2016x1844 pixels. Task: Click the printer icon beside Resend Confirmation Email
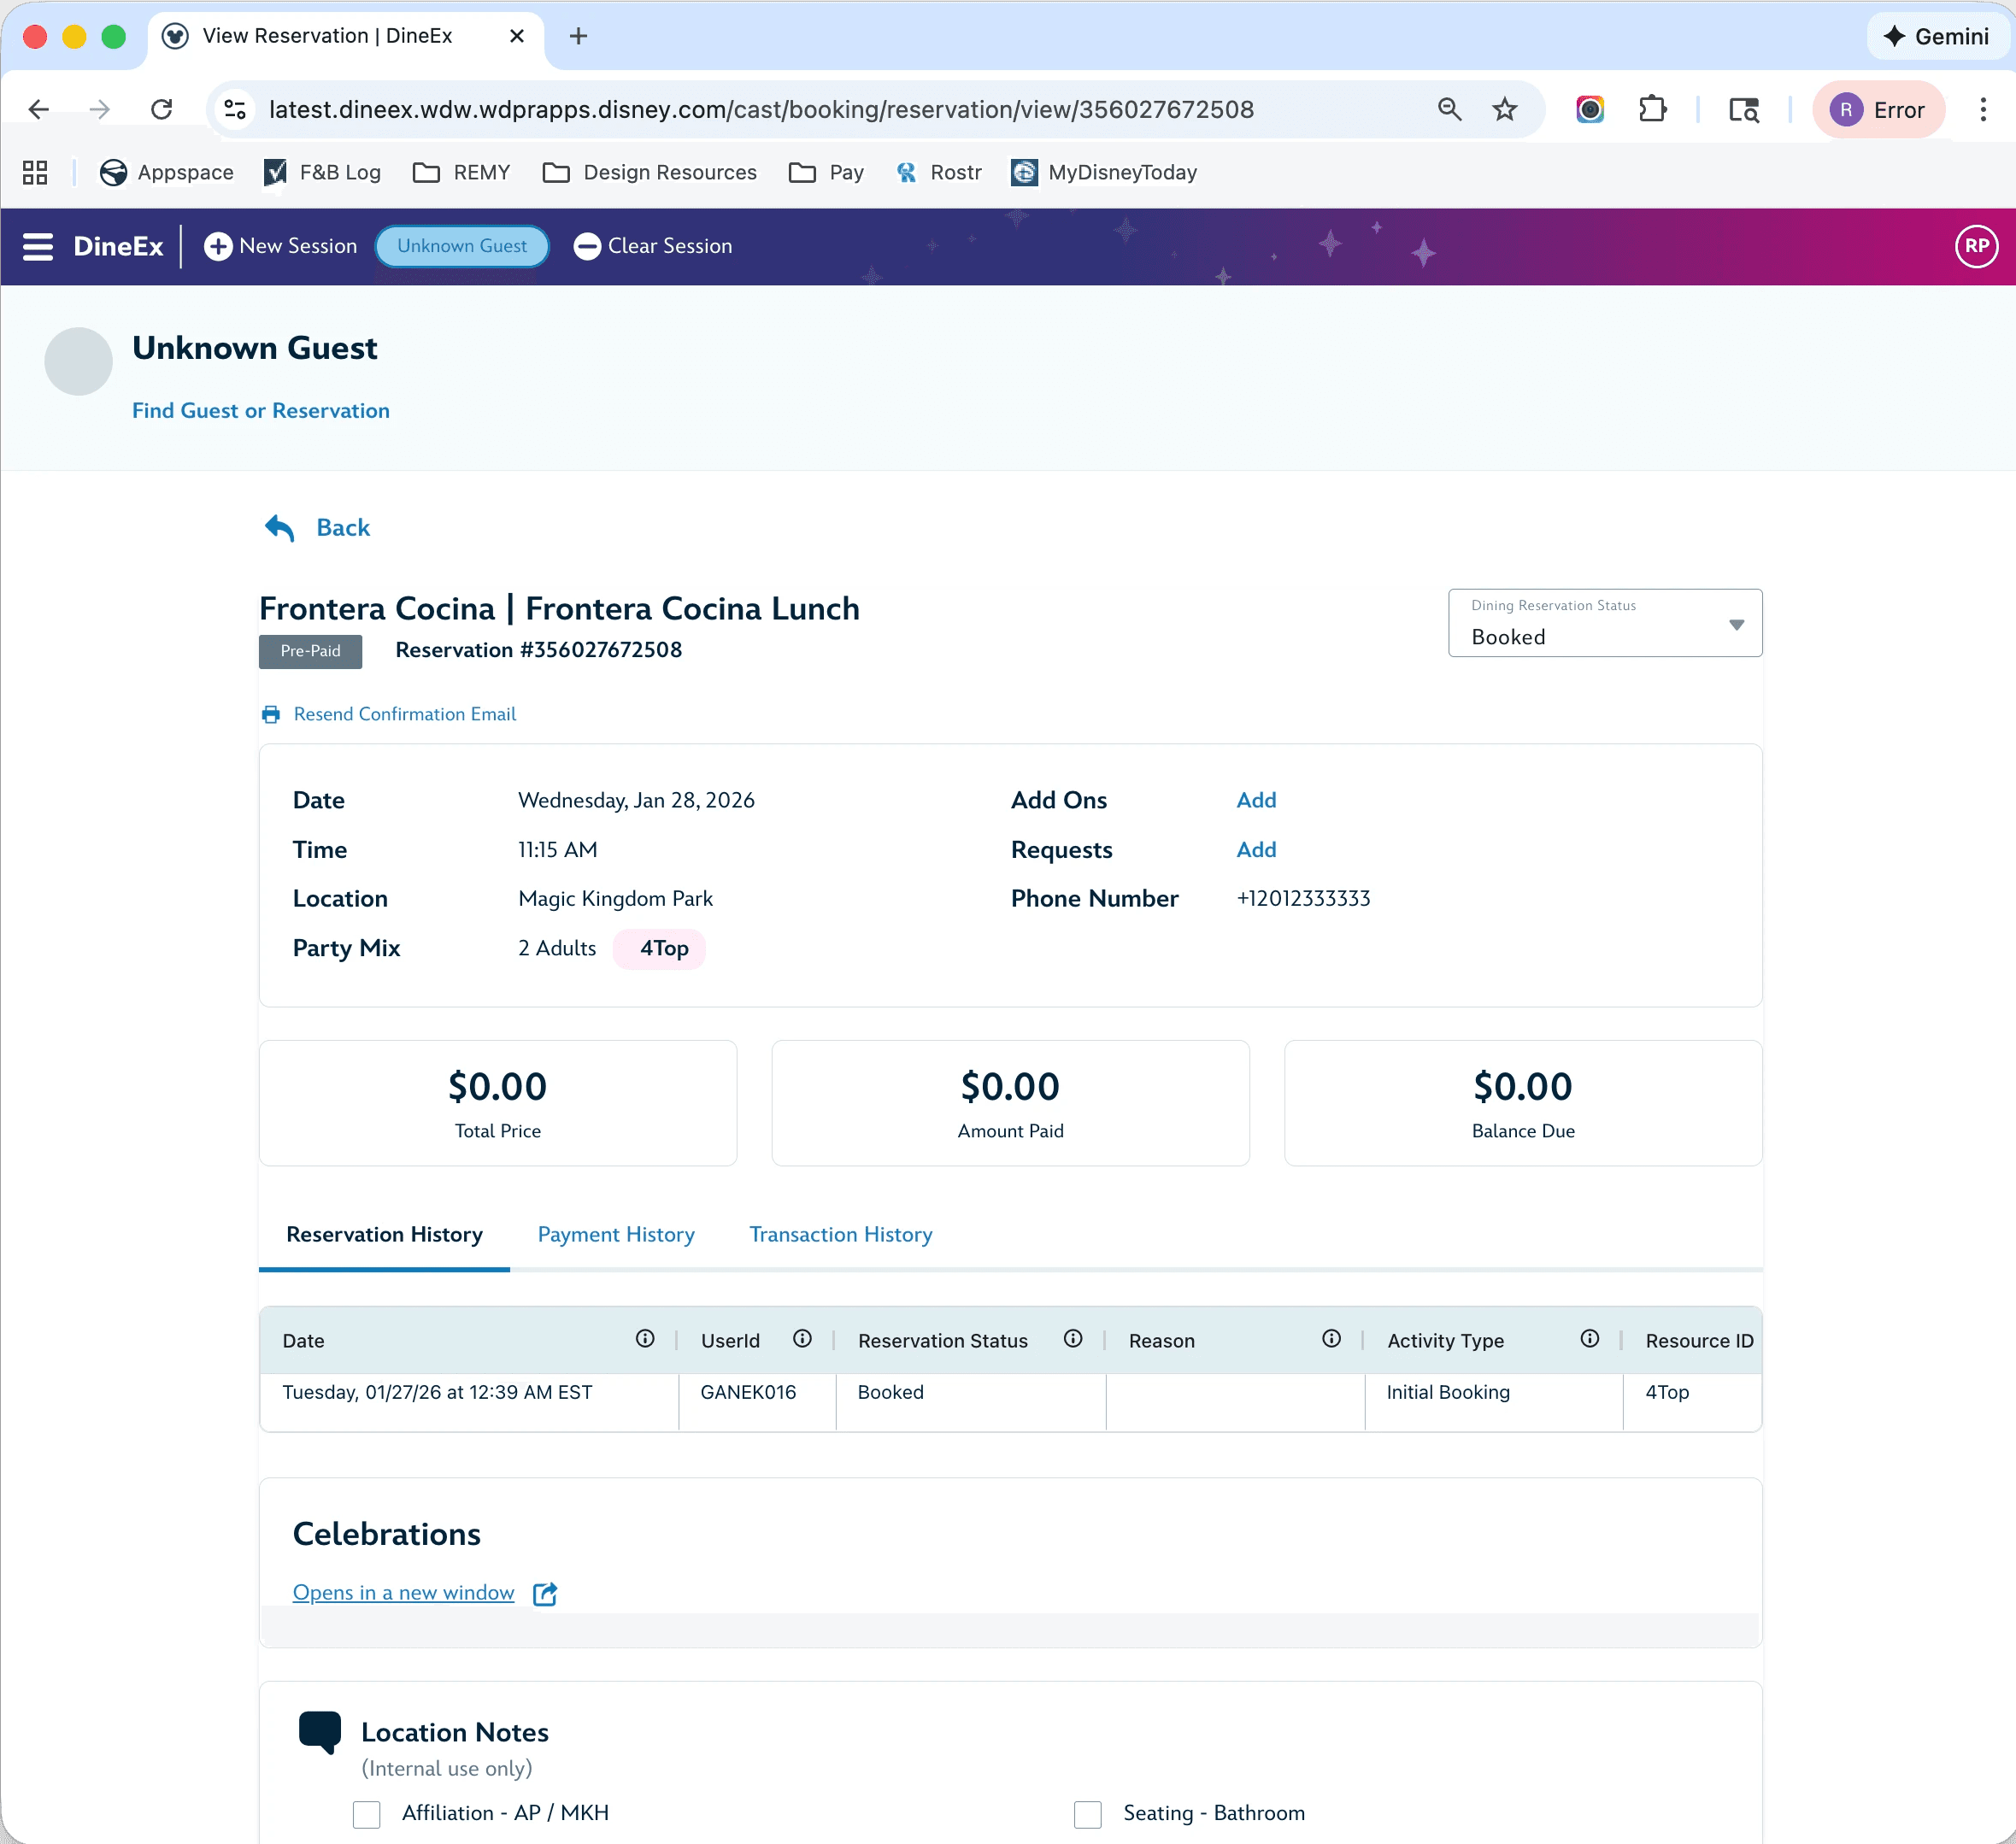point(270,714)
